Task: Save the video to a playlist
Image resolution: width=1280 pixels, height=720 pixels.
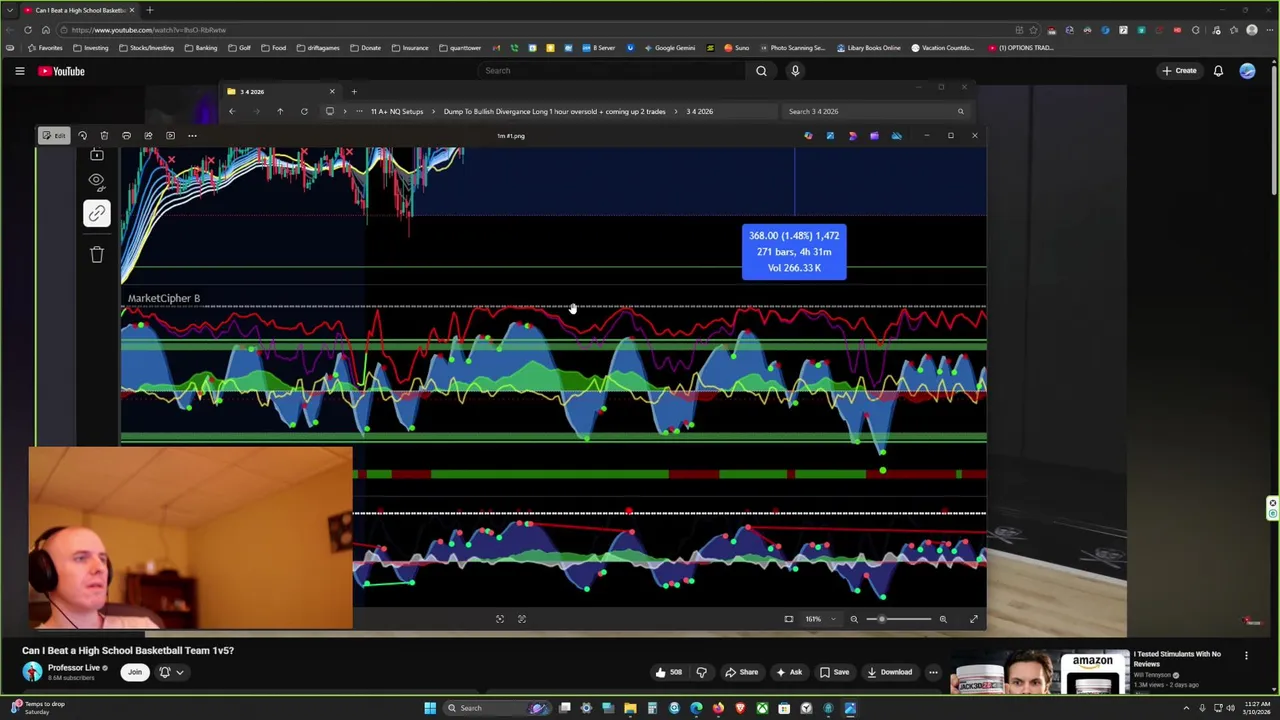Action: pos(833,672)
